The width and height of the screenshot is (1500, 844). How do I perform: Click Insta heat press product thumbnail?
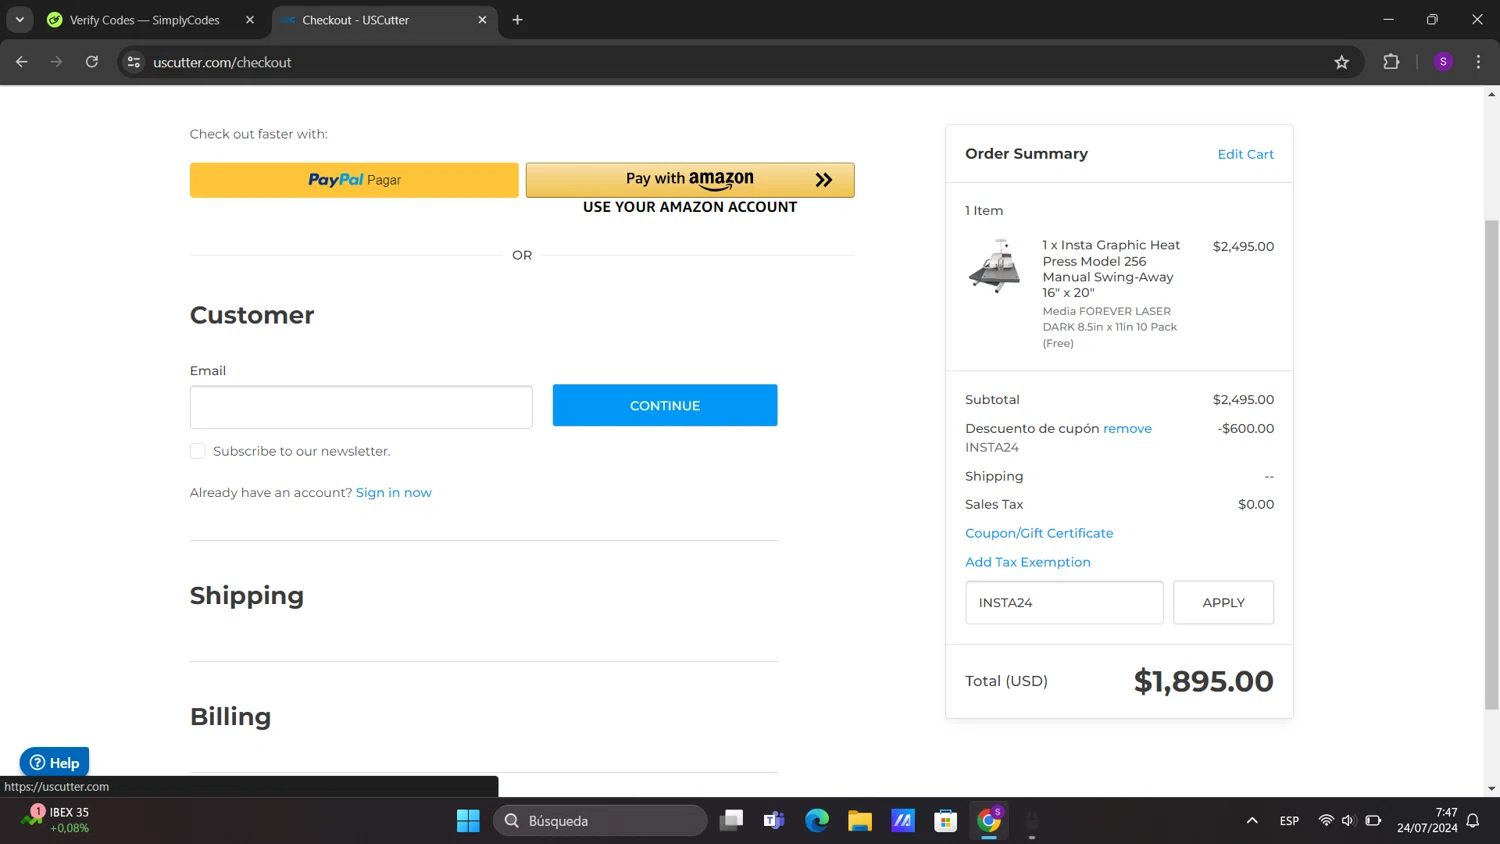point(995,266)
